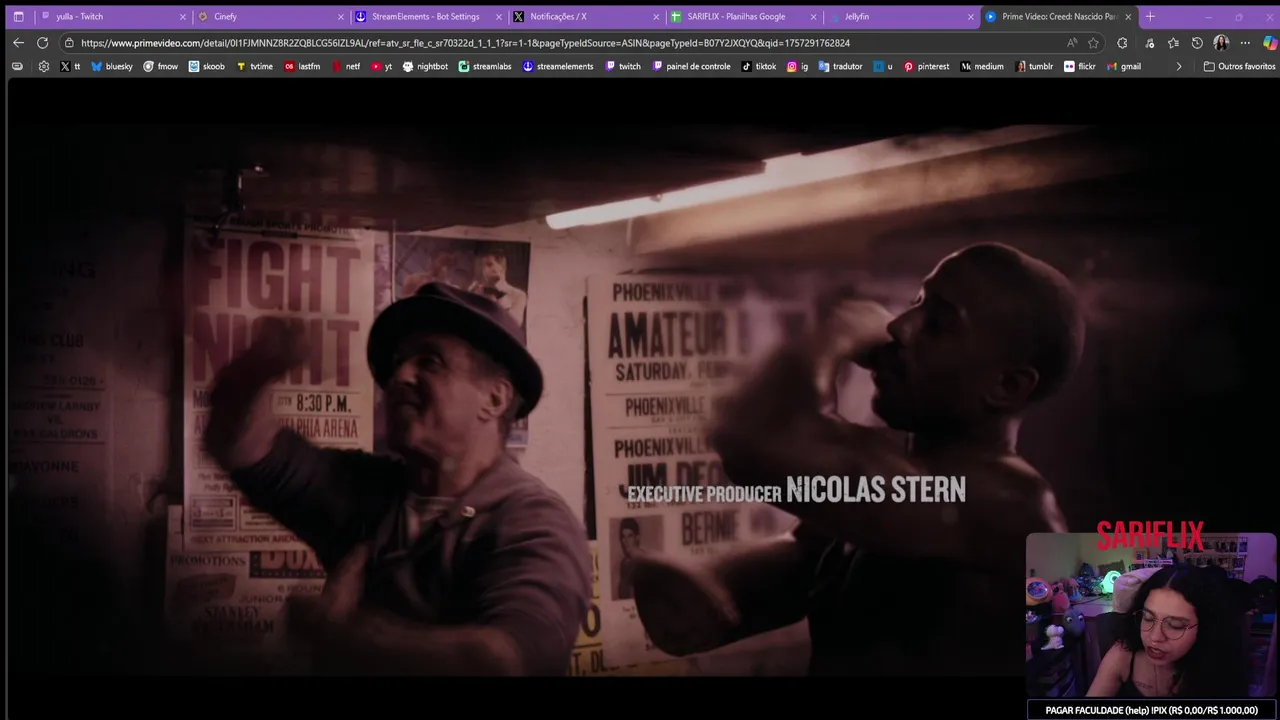Screen dimensions: 1280x720
Task: Open the streamelements bookmark
Action: coord(558,66)
